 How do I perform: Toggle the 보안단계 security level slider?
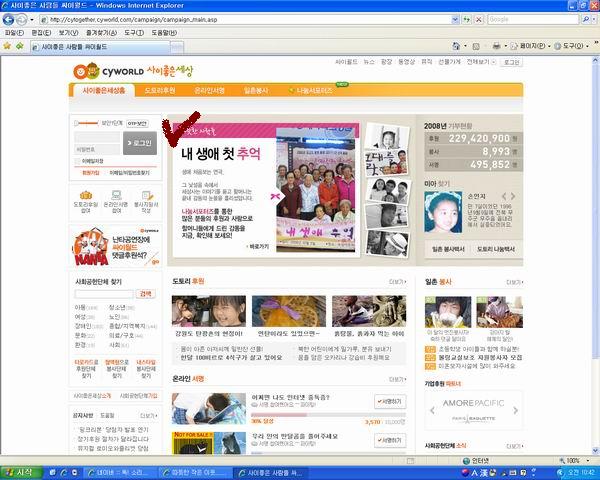tap(86, 123)
